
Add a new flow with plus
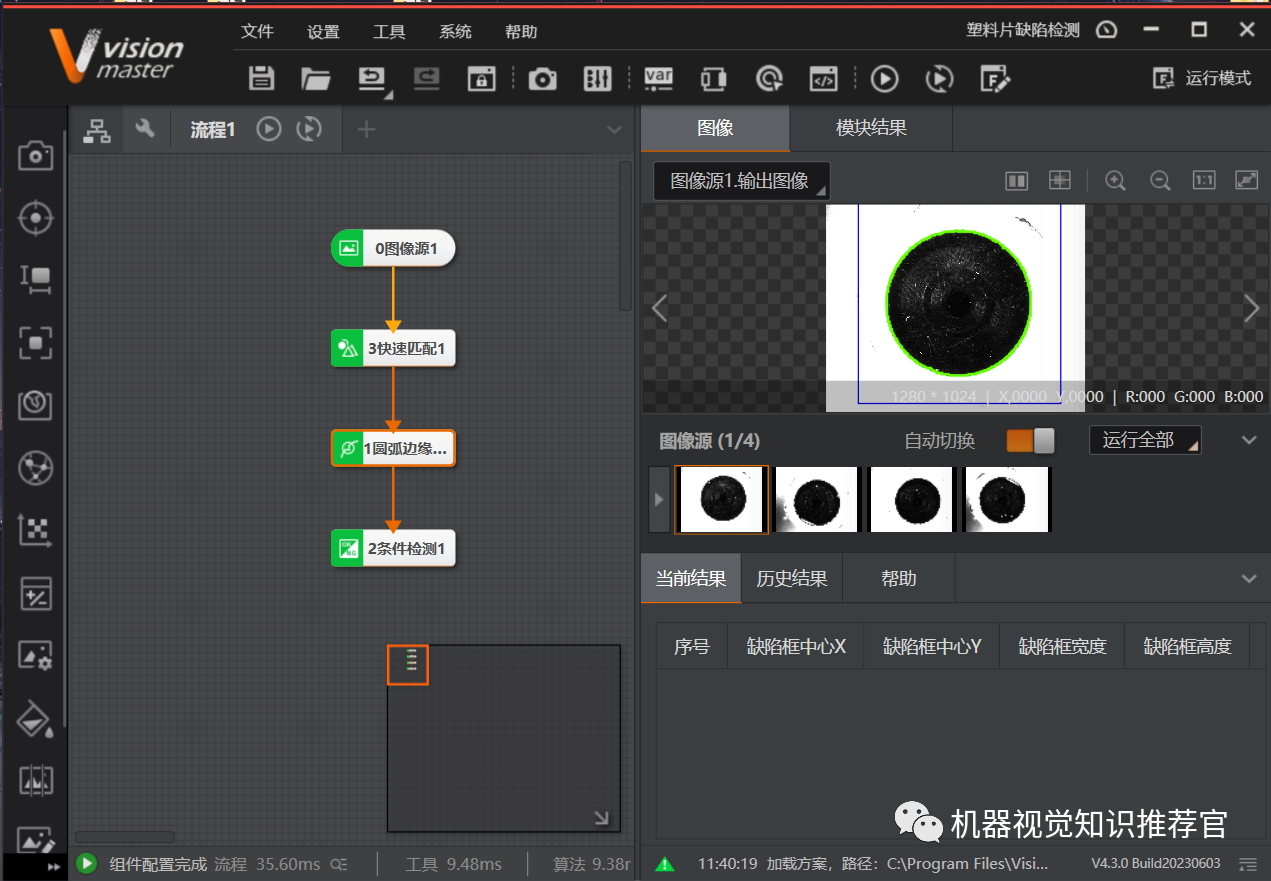click(366, 129)
